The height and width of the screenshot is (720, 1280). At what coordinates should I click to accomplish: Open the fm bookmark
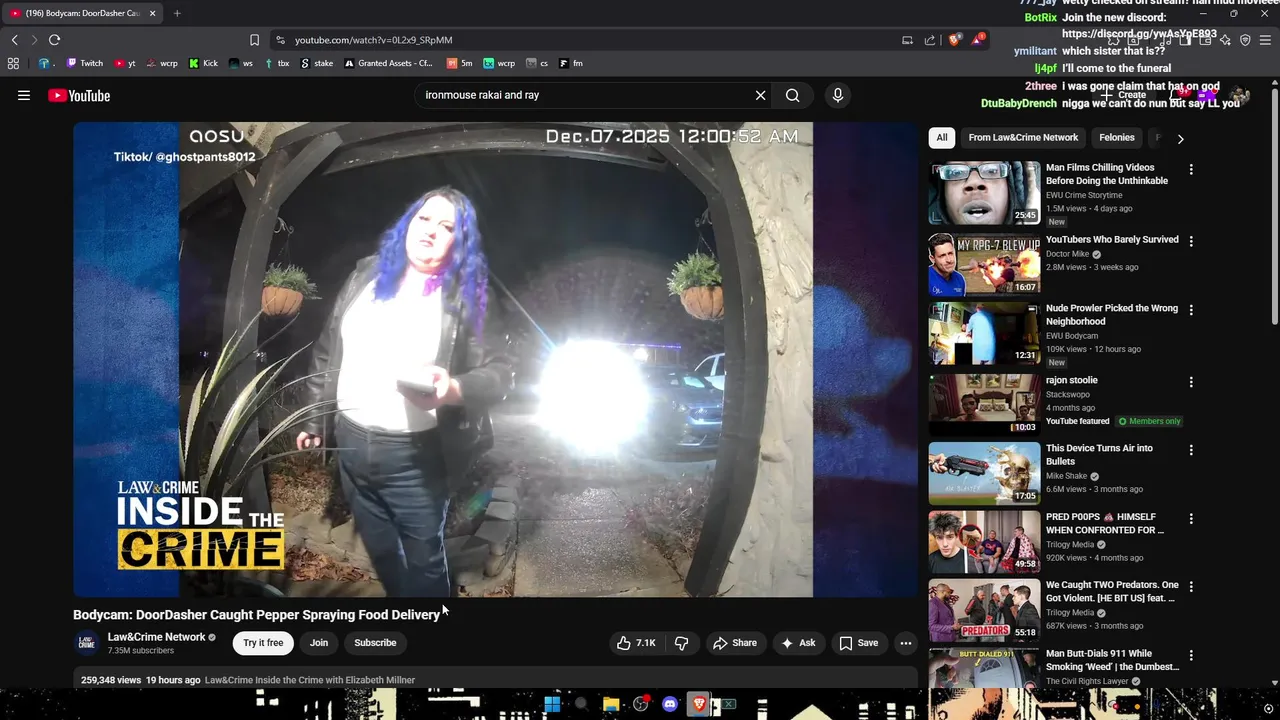click(571, 63)
